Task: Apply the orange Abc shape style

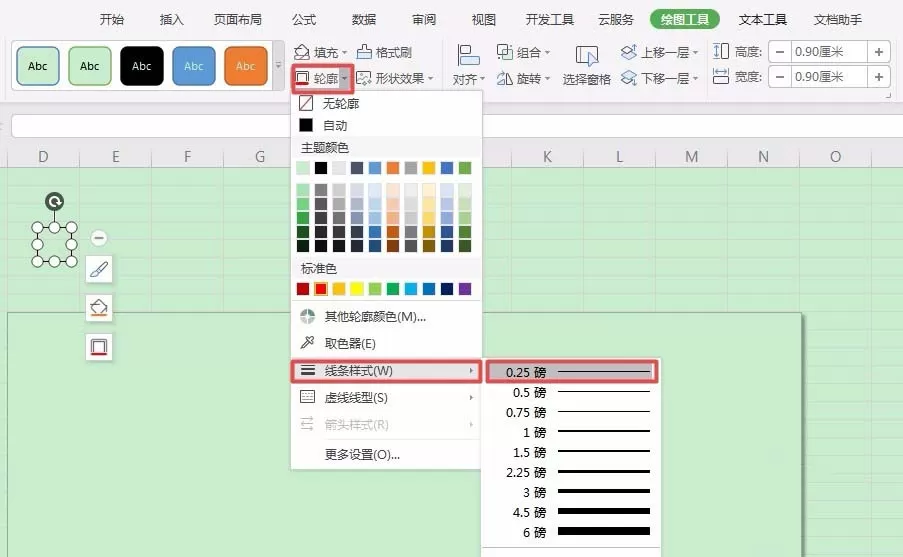Action: [x=245, y=66]
